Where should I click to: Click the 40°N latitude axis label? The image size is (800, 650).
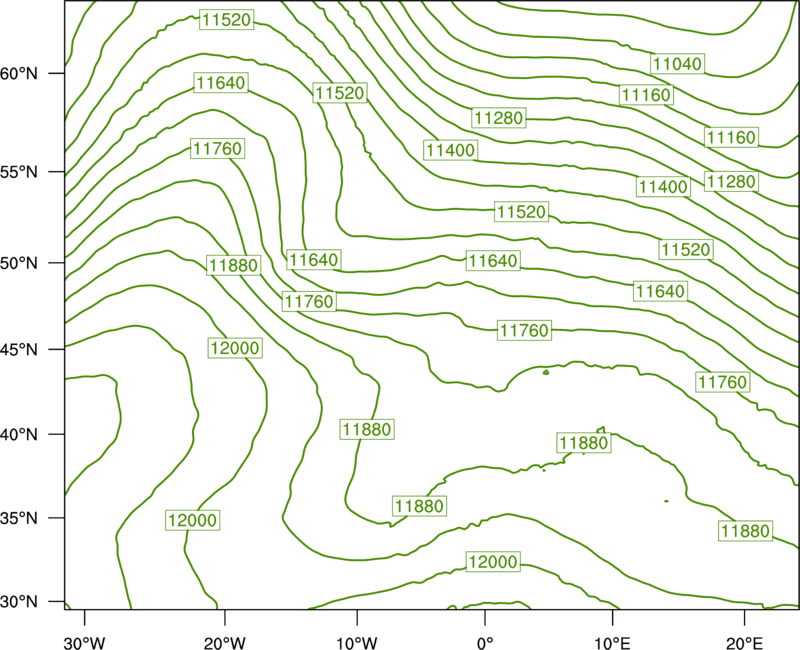(x=19, y=435)
